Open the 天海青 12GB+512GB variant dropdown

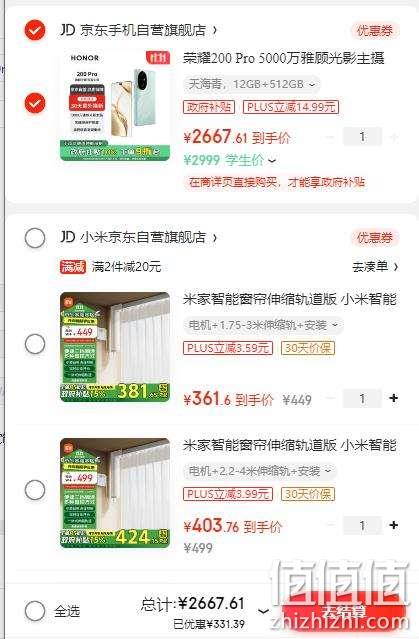click(251, 84)
